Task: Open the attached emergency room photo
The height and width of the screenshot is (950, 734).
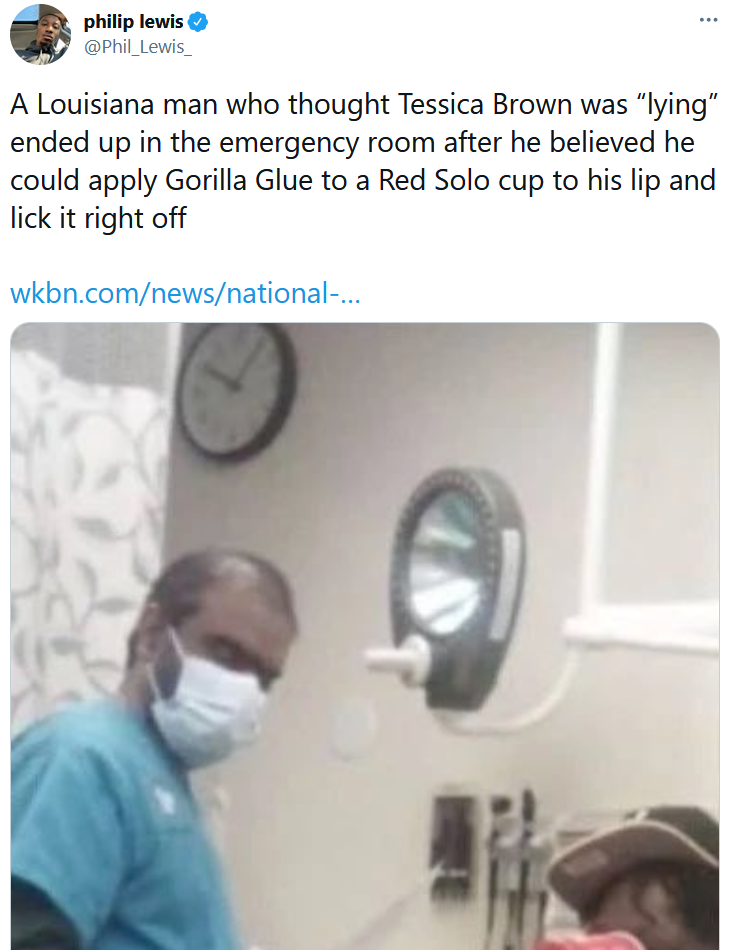Action: (x=365, y=636)
